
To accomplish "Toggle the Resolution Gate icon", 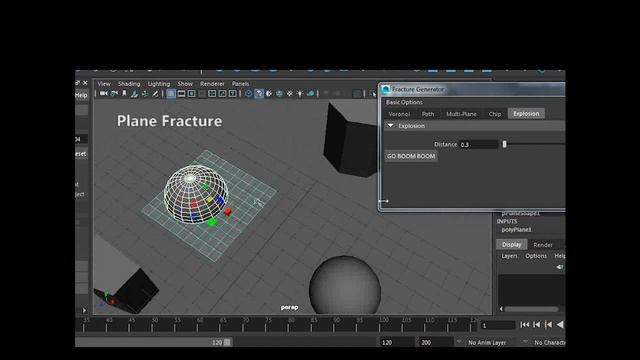I will 191,94.
